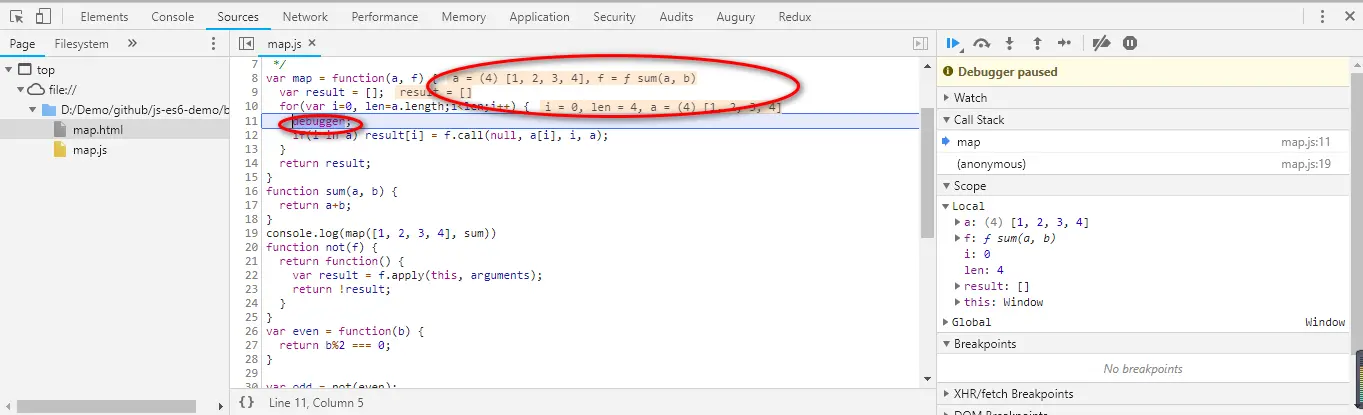This screenshot has width=1363, height=415.
Task: Collapse the Local scope group
Action: [946, 206]
